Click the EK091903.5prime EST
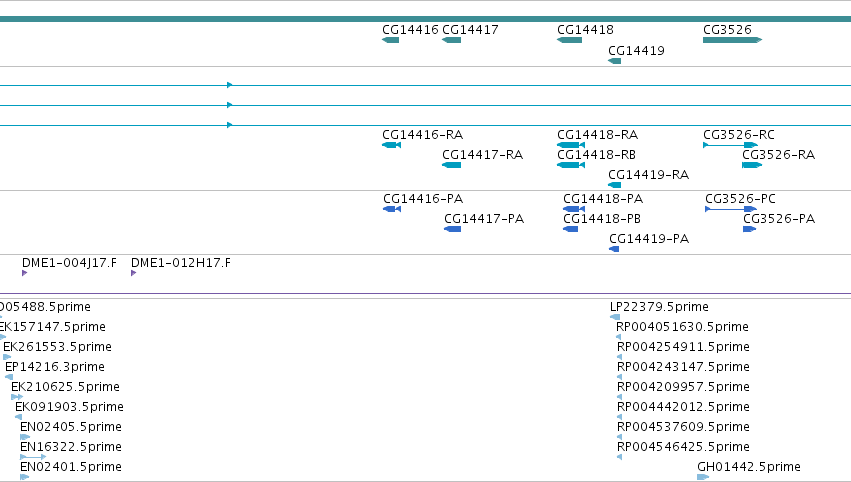The width and height of the screenshot is (851, 482). 18,417
